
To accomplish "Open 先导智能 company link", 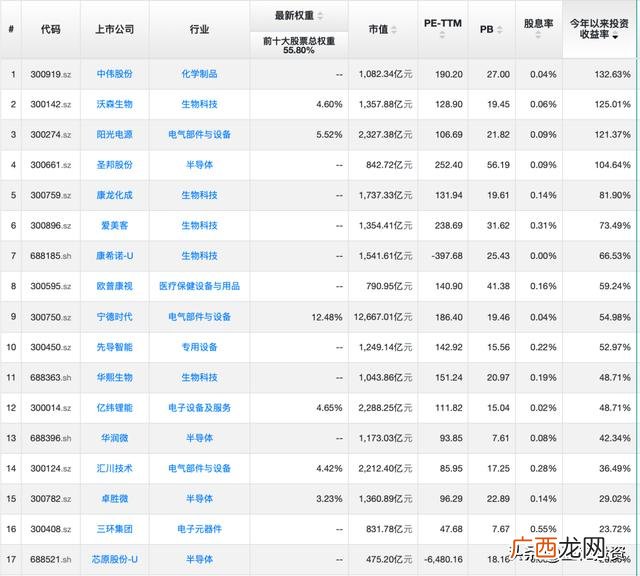I will [115, 347].
